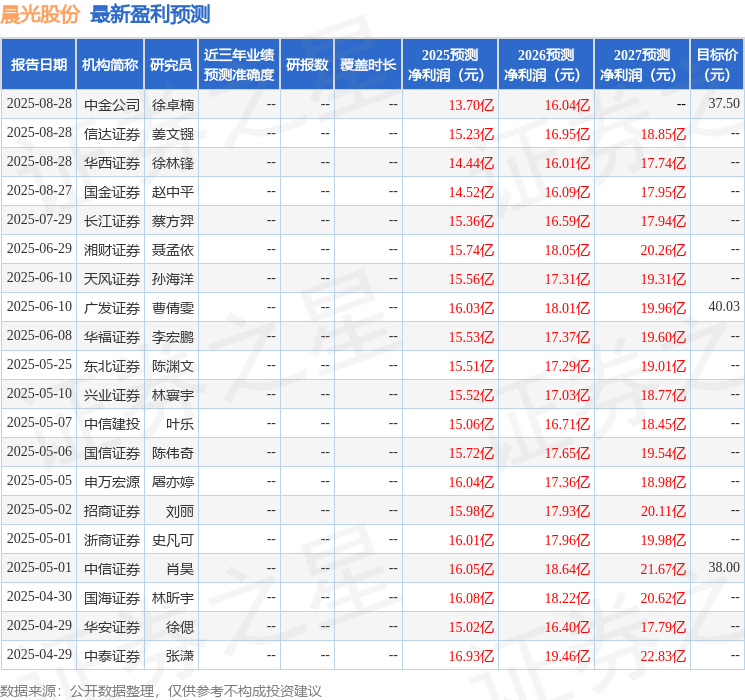
Task: Click the 20.26亿 forecast value
Action: click(x=663, y=249)
